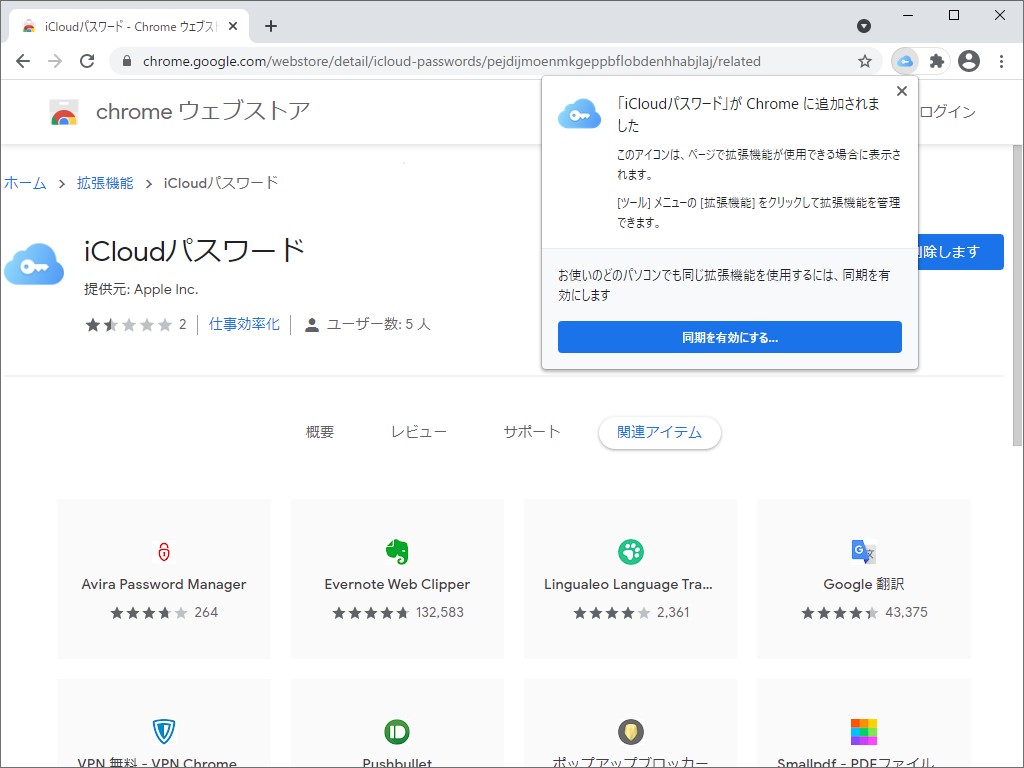
Task: Click the Avira Password Manager shield icon
Action: 163,551
